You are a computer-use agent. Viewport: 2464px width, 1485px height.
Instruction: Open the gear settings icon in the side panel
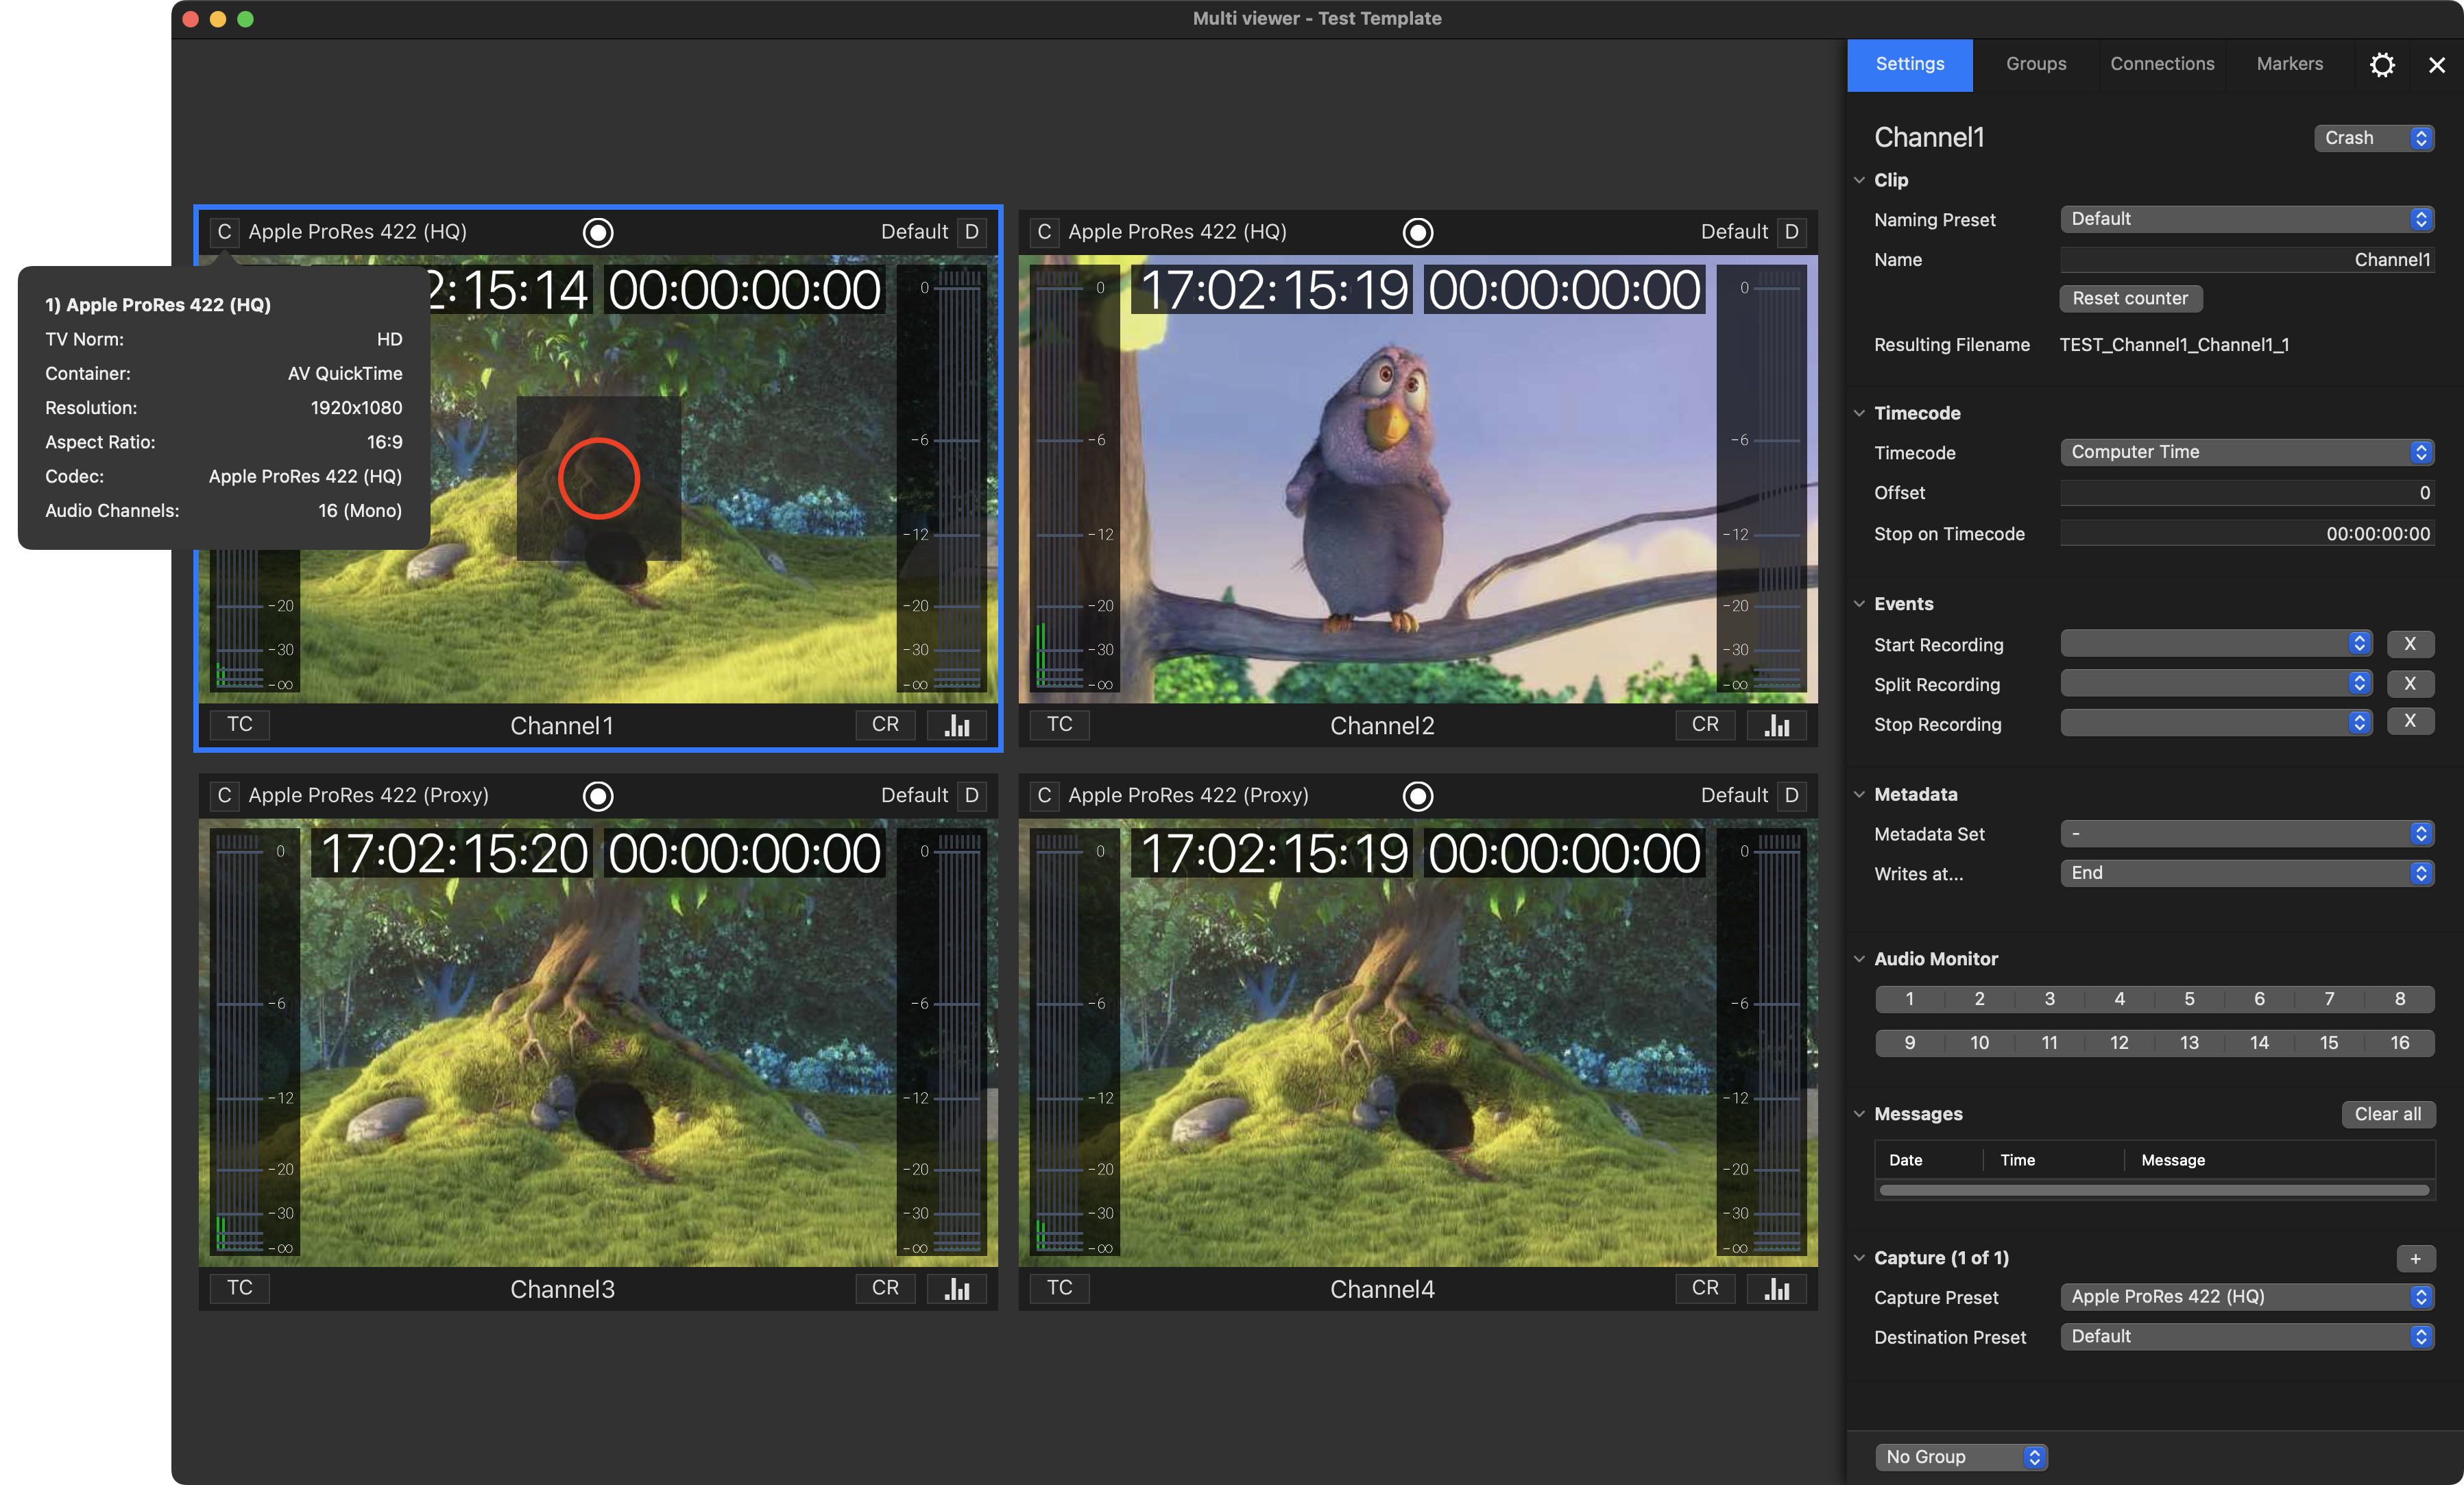pos(2382,65)
